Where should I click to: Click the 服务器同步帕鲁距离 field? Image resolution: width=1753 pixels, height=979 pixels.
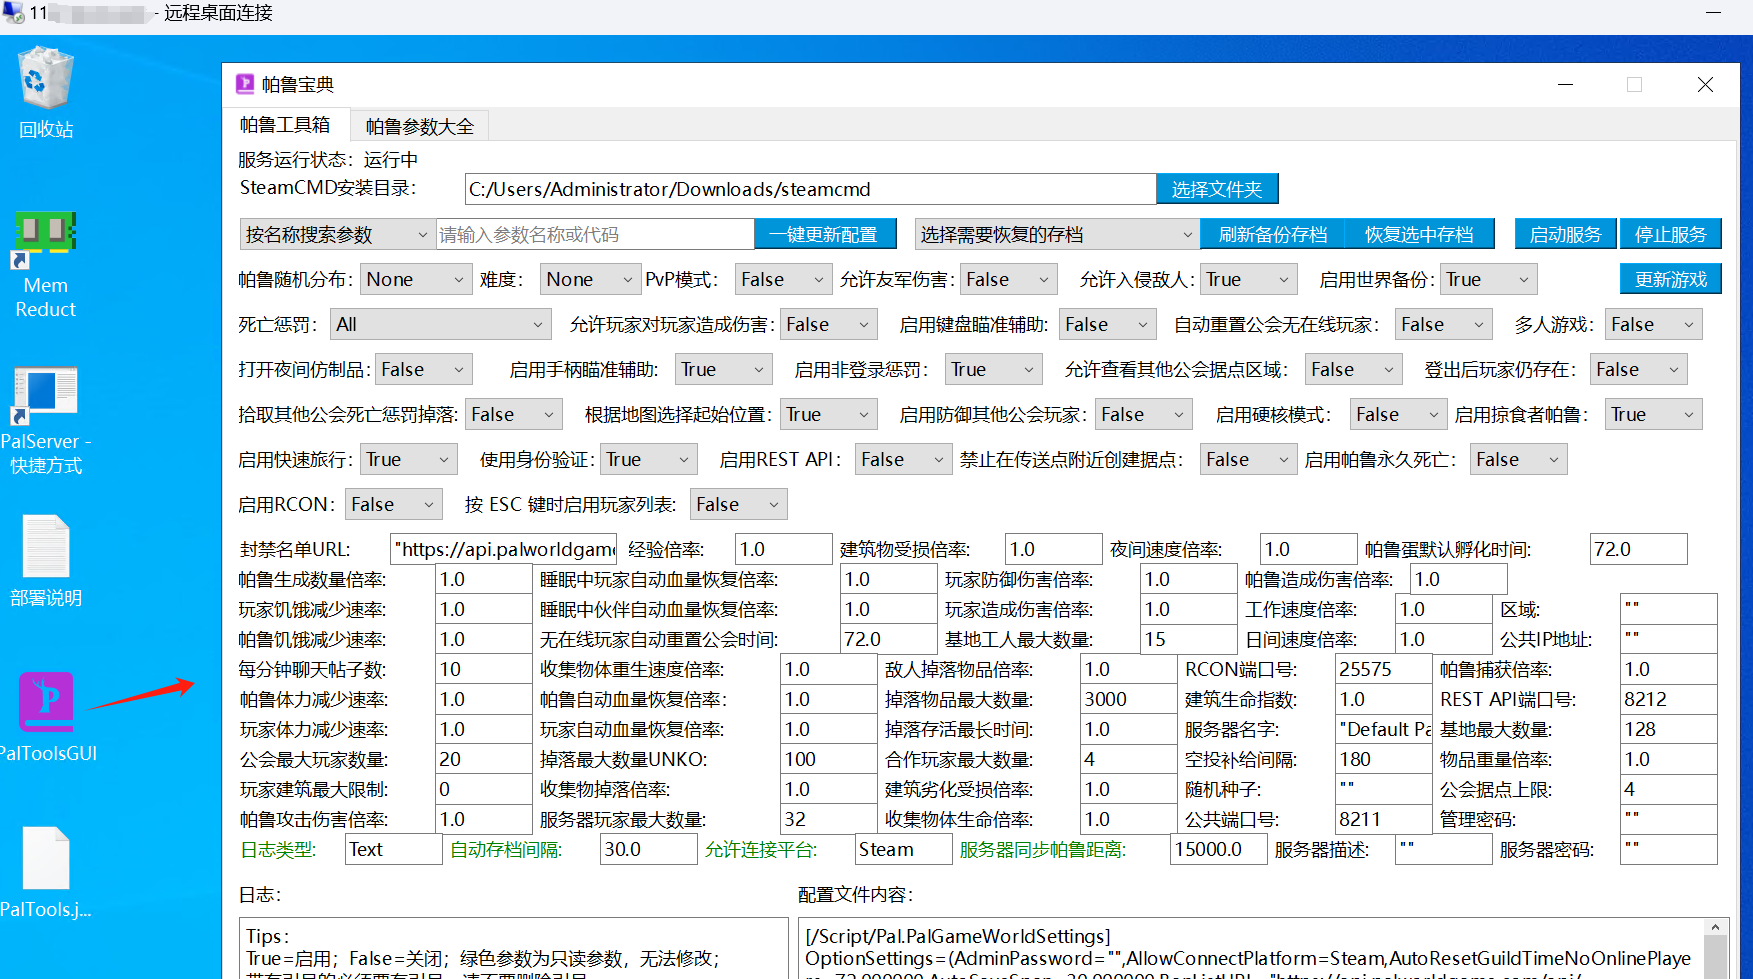1218,849
